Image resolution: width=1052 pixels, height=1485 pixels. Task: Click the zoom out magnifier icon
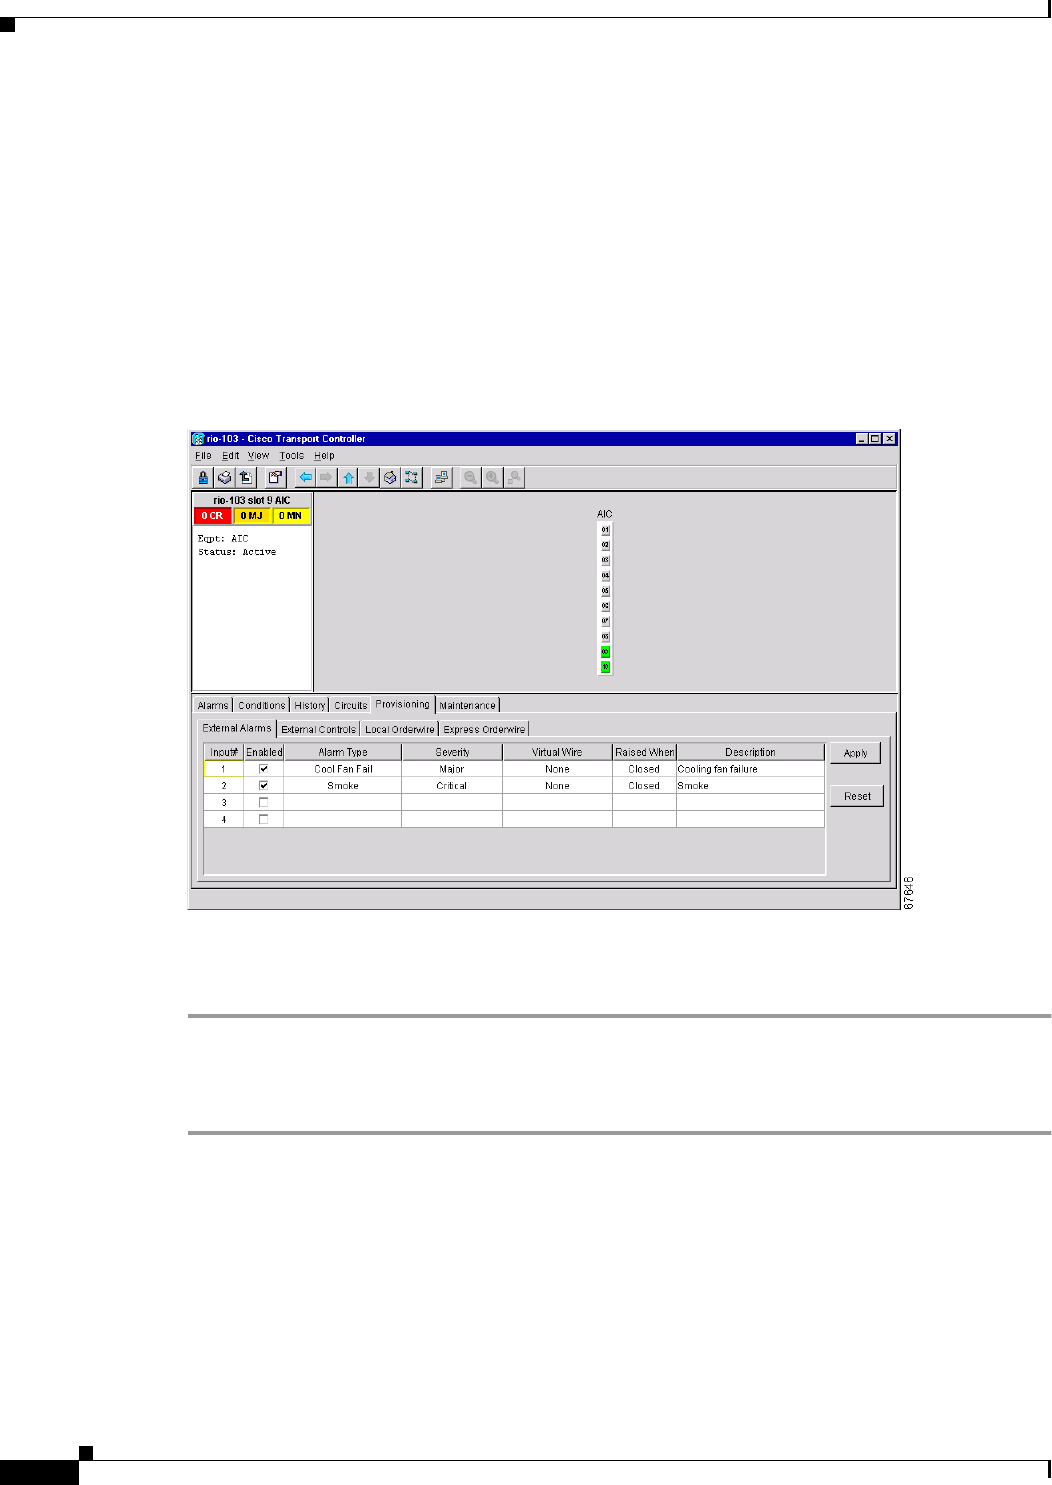(471, 478)
